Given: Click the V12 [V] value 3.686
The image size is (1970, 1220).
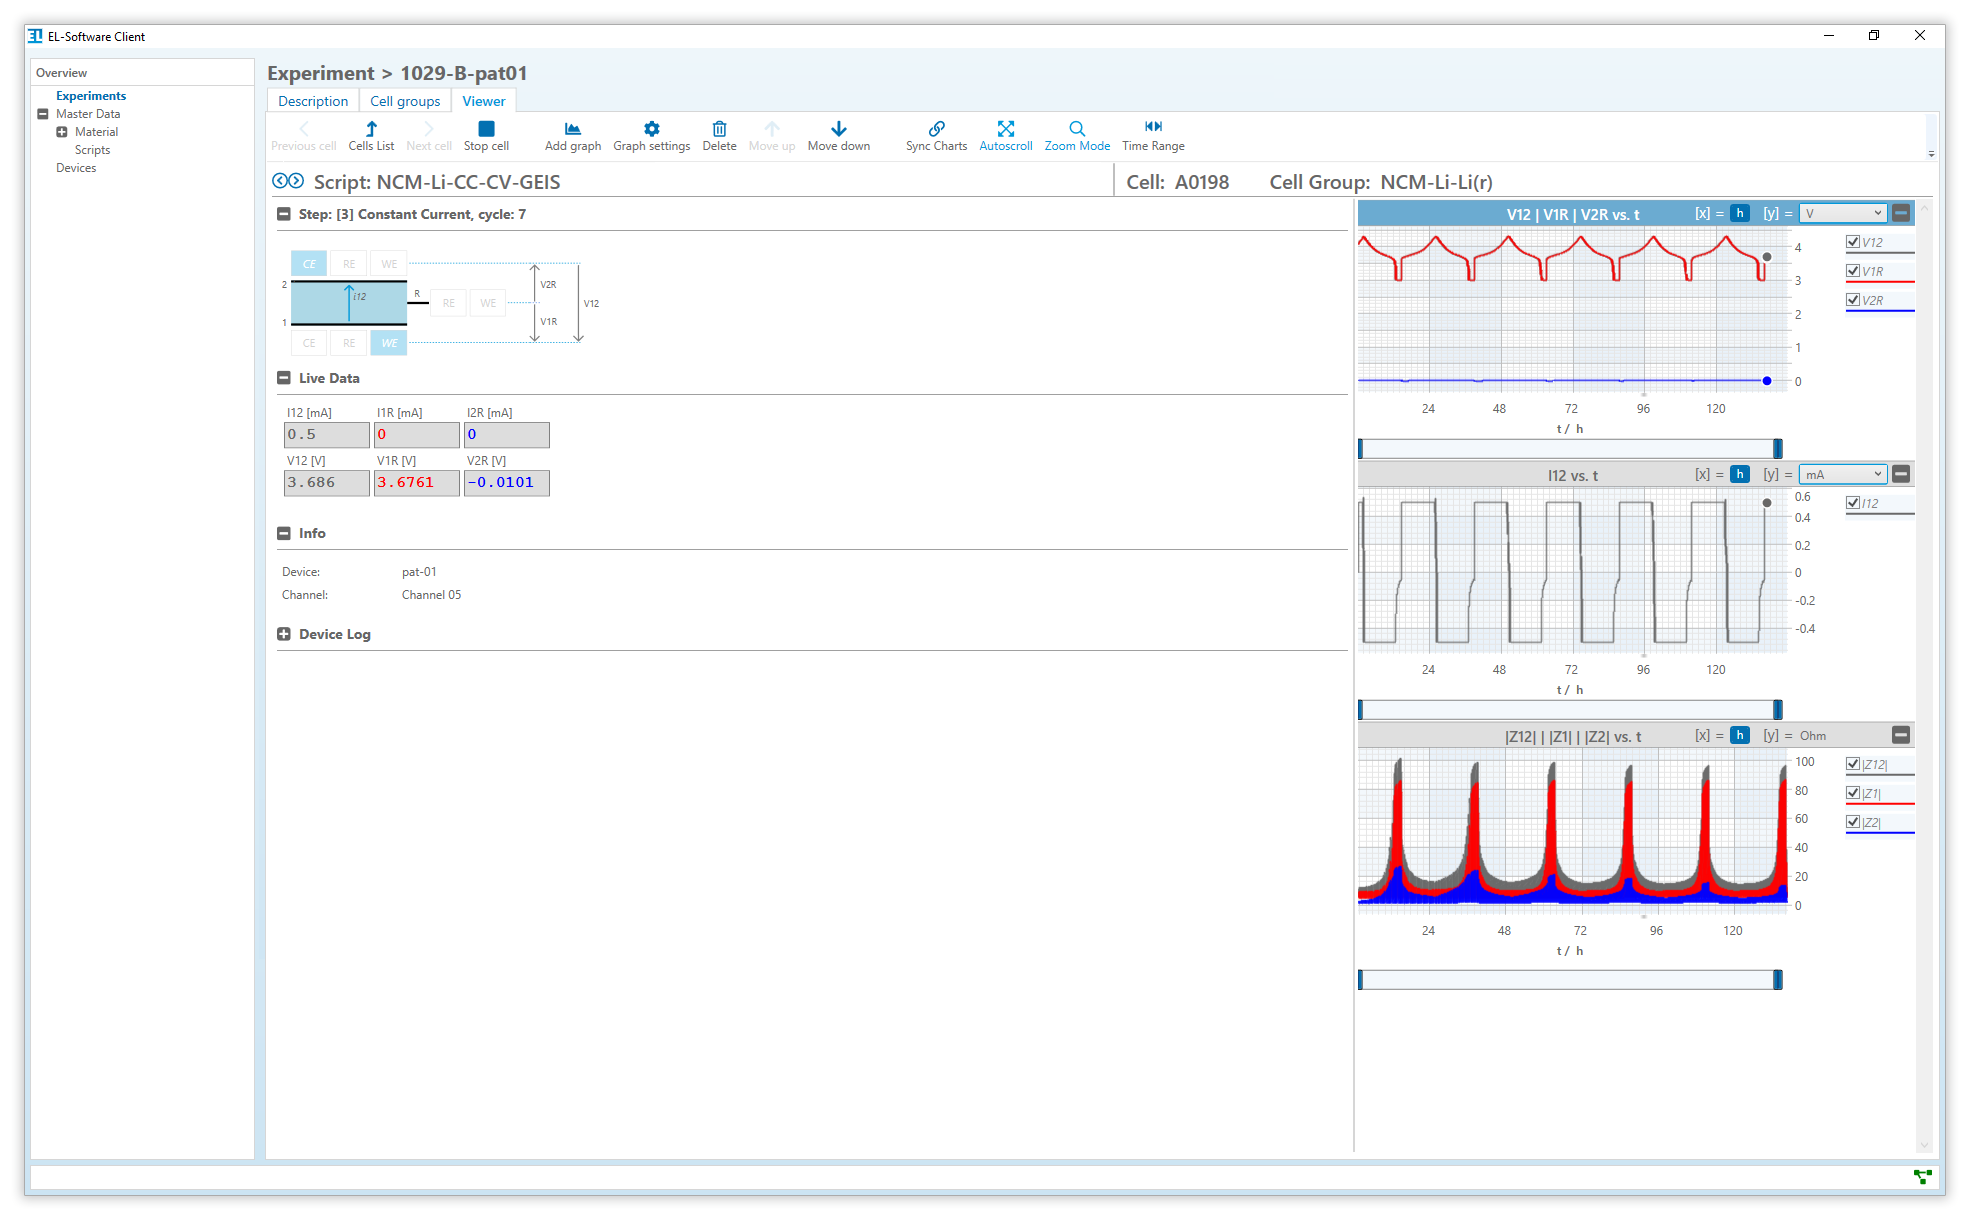Looking at the screenshot, I should point(327,483).
